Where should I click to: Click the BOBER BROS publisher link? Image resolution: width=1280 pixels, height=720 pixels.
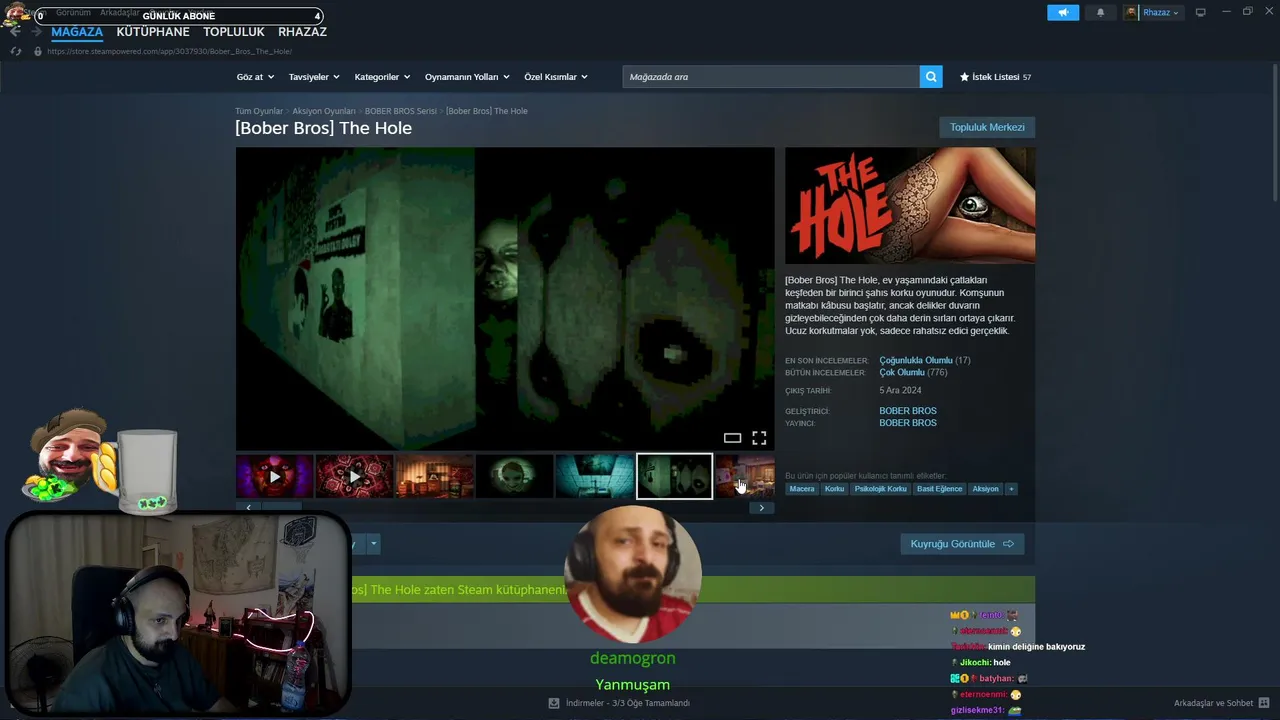tap(908, 423)
